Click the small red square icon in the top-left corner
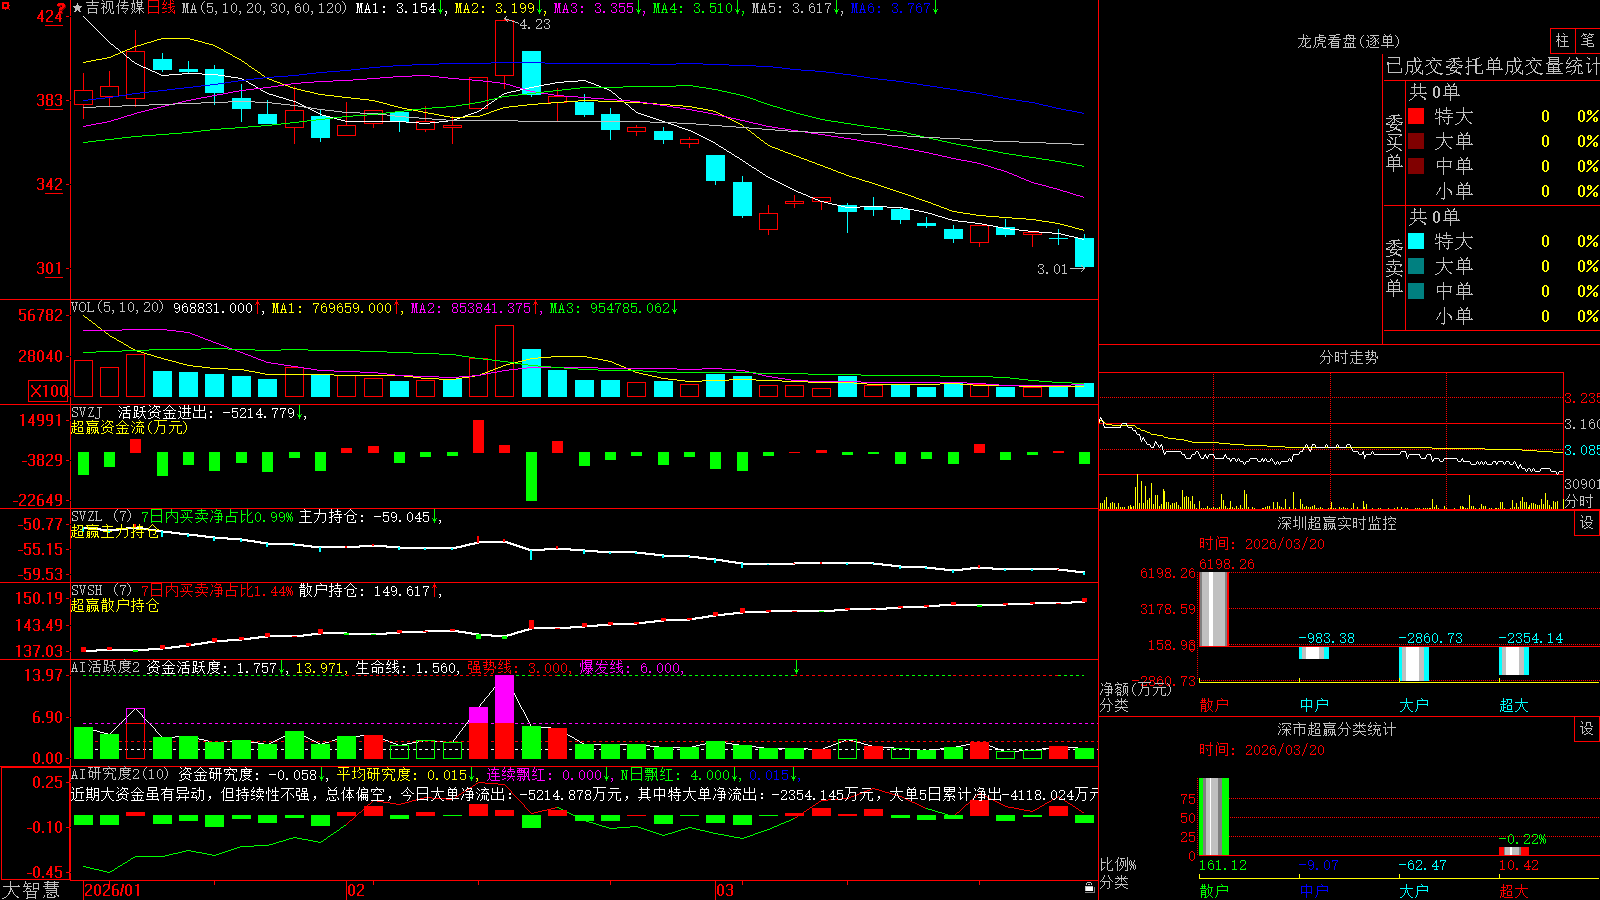Image resolution: width=1600 pixels, height=900 pixels. [x=5, y=6]
